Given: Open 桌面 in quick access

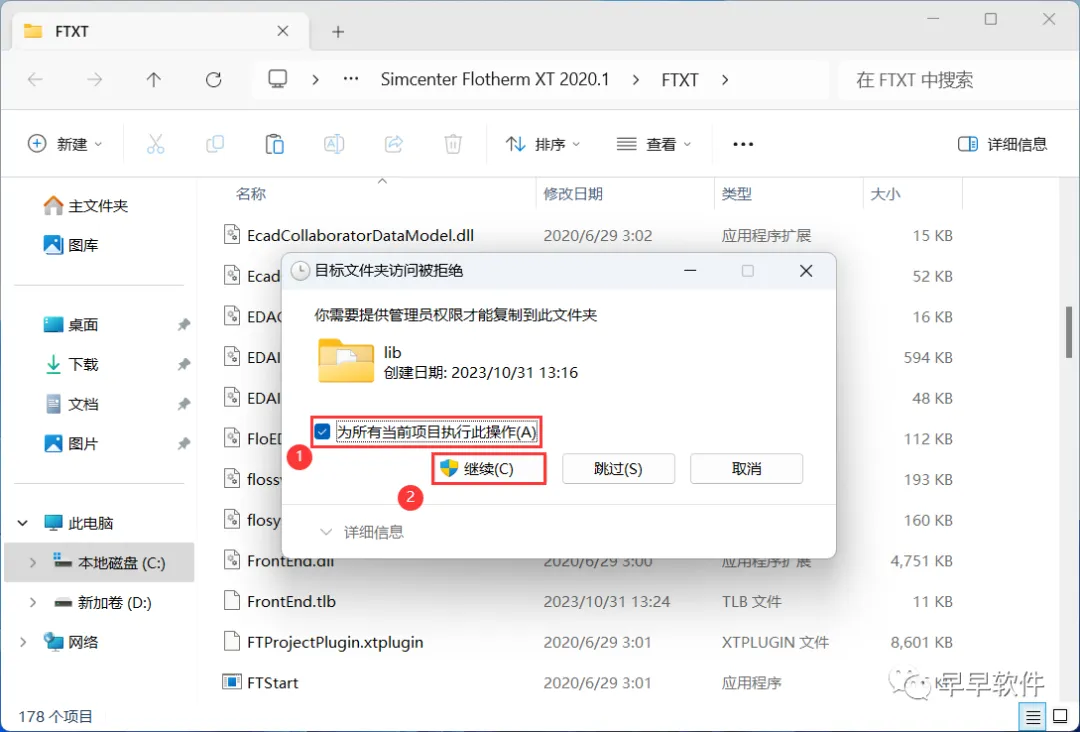Looking at the screenshot, I should [x=72, y=324].
